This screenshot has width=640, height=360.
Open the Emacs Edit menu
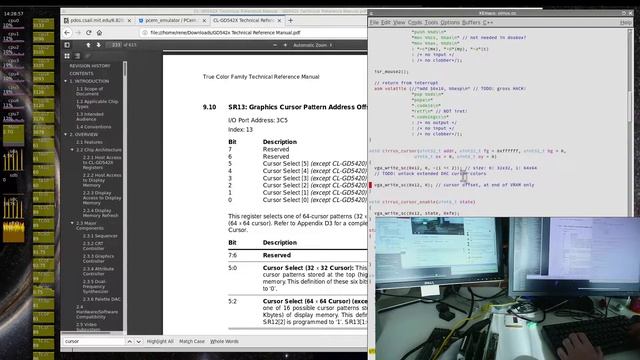386,22
